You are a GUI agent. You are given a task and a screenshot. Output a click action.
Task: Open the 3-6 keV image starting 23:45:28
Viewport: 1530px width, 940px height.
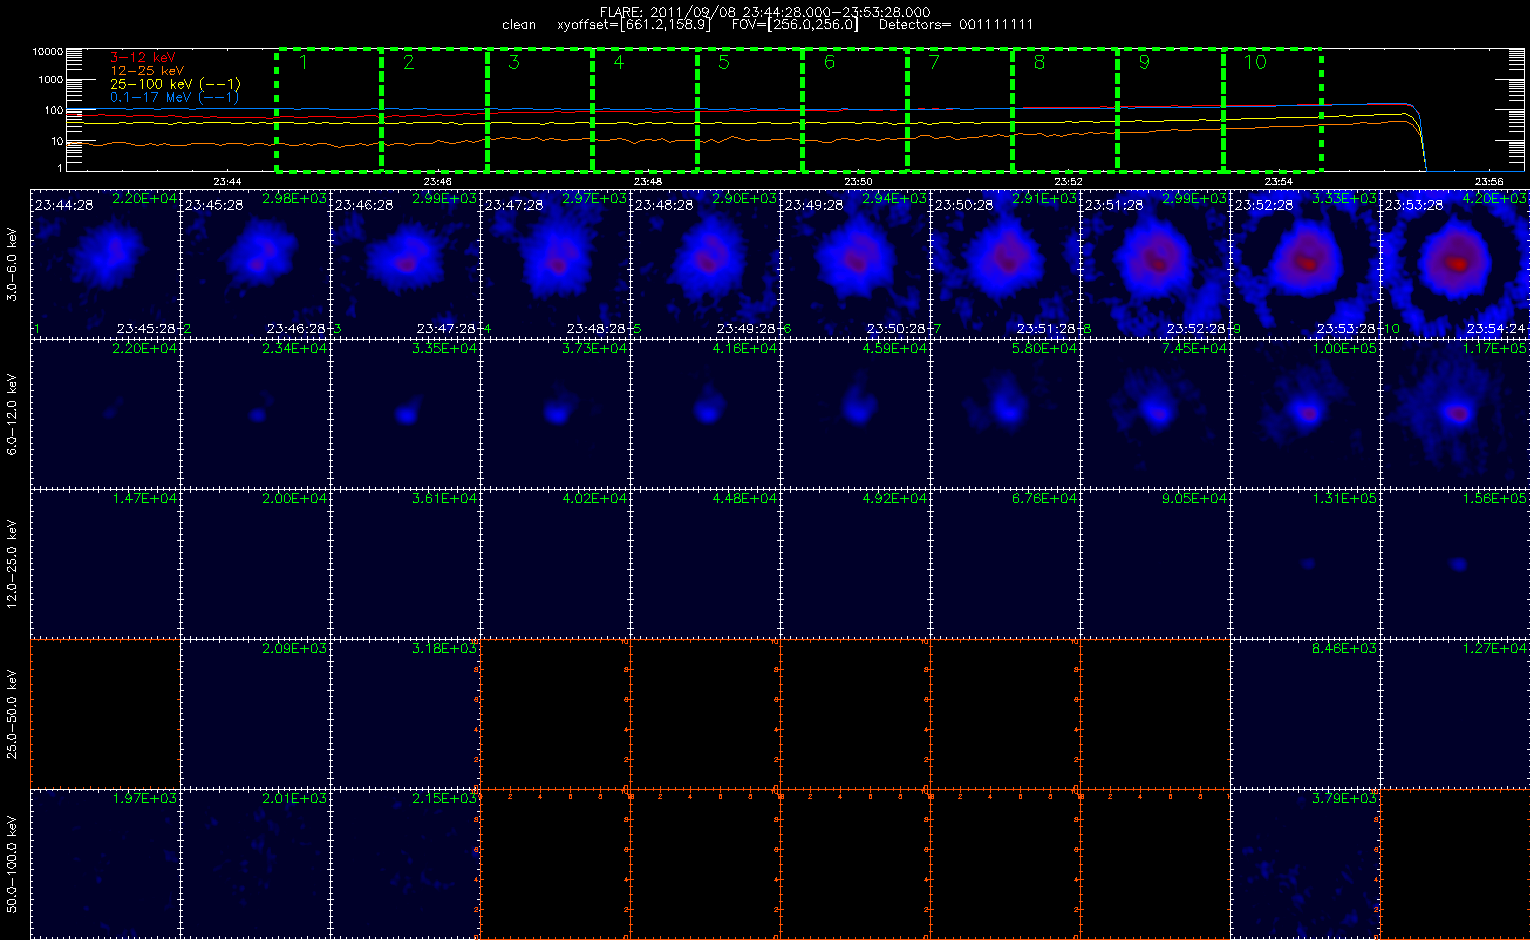[256, 263]
